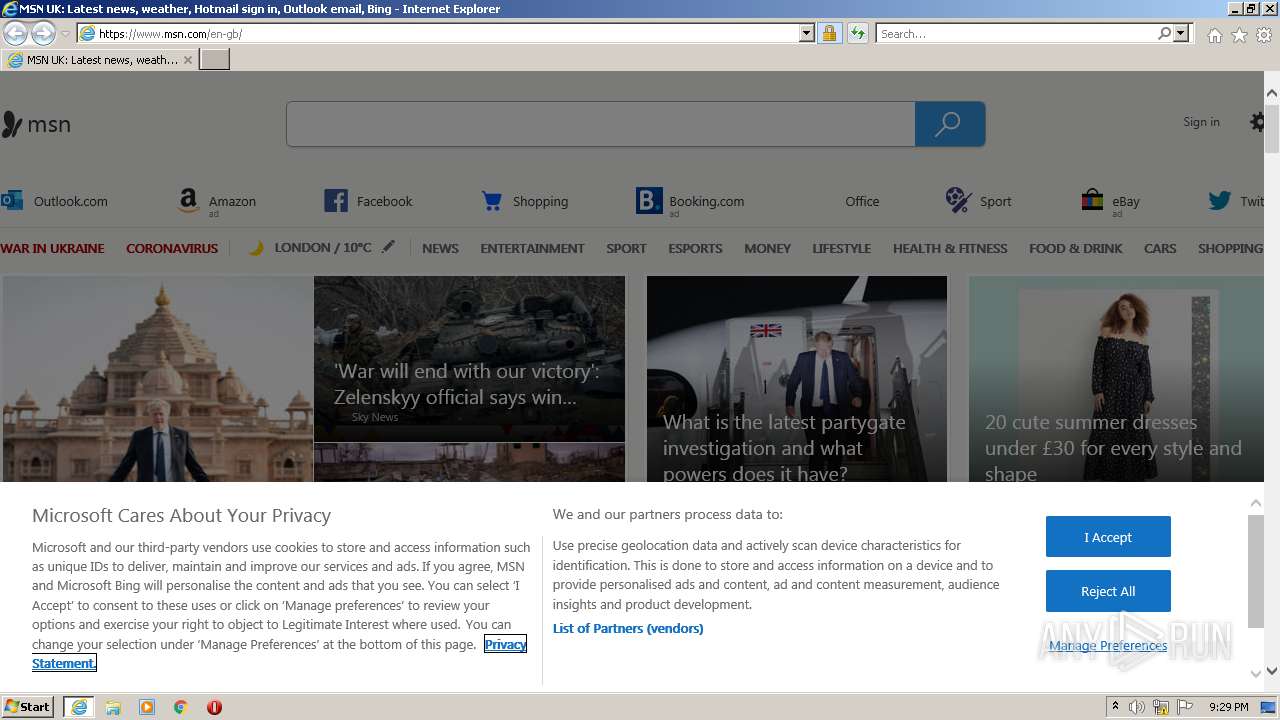The height and width of the screenshot is (720, 1280).
Task: Open the LIFESTYLE menu item
Action: click(841, 248)
